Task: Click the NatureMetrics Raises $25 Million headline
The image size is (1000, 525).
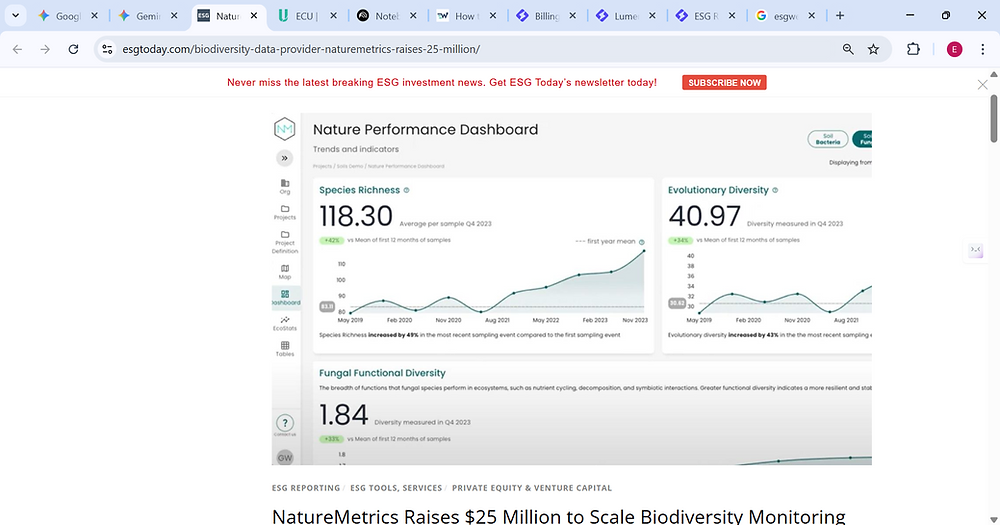Action: click(559, 515)
